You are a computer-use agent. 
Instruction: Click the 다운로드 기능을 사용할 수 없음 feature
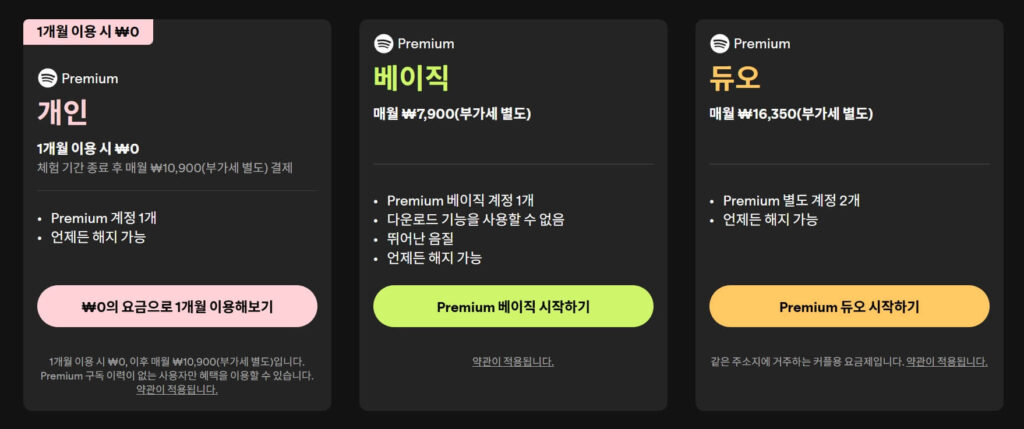pos(482,219)
